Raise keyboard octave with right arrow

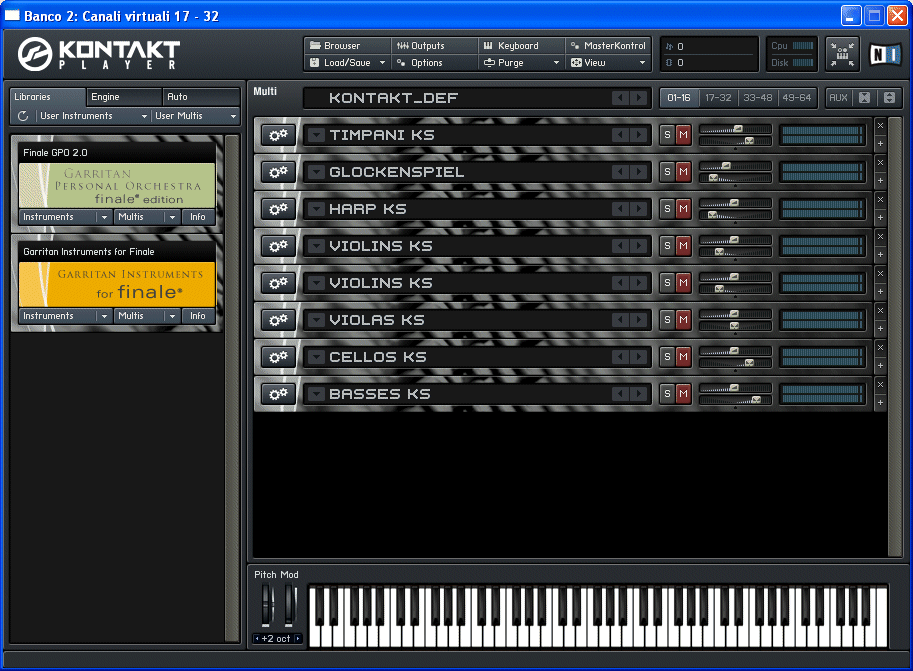coord(298,639)
